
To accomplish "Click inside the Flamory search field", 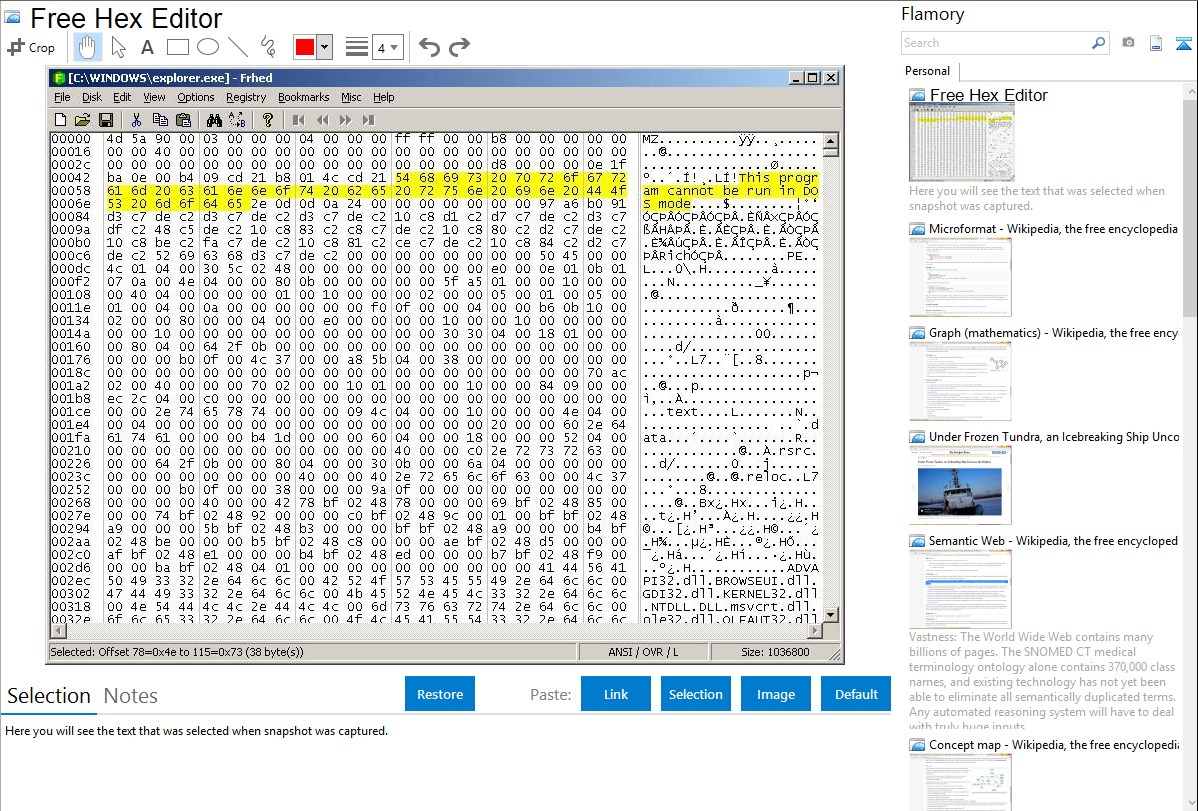I will pos(995,43).
